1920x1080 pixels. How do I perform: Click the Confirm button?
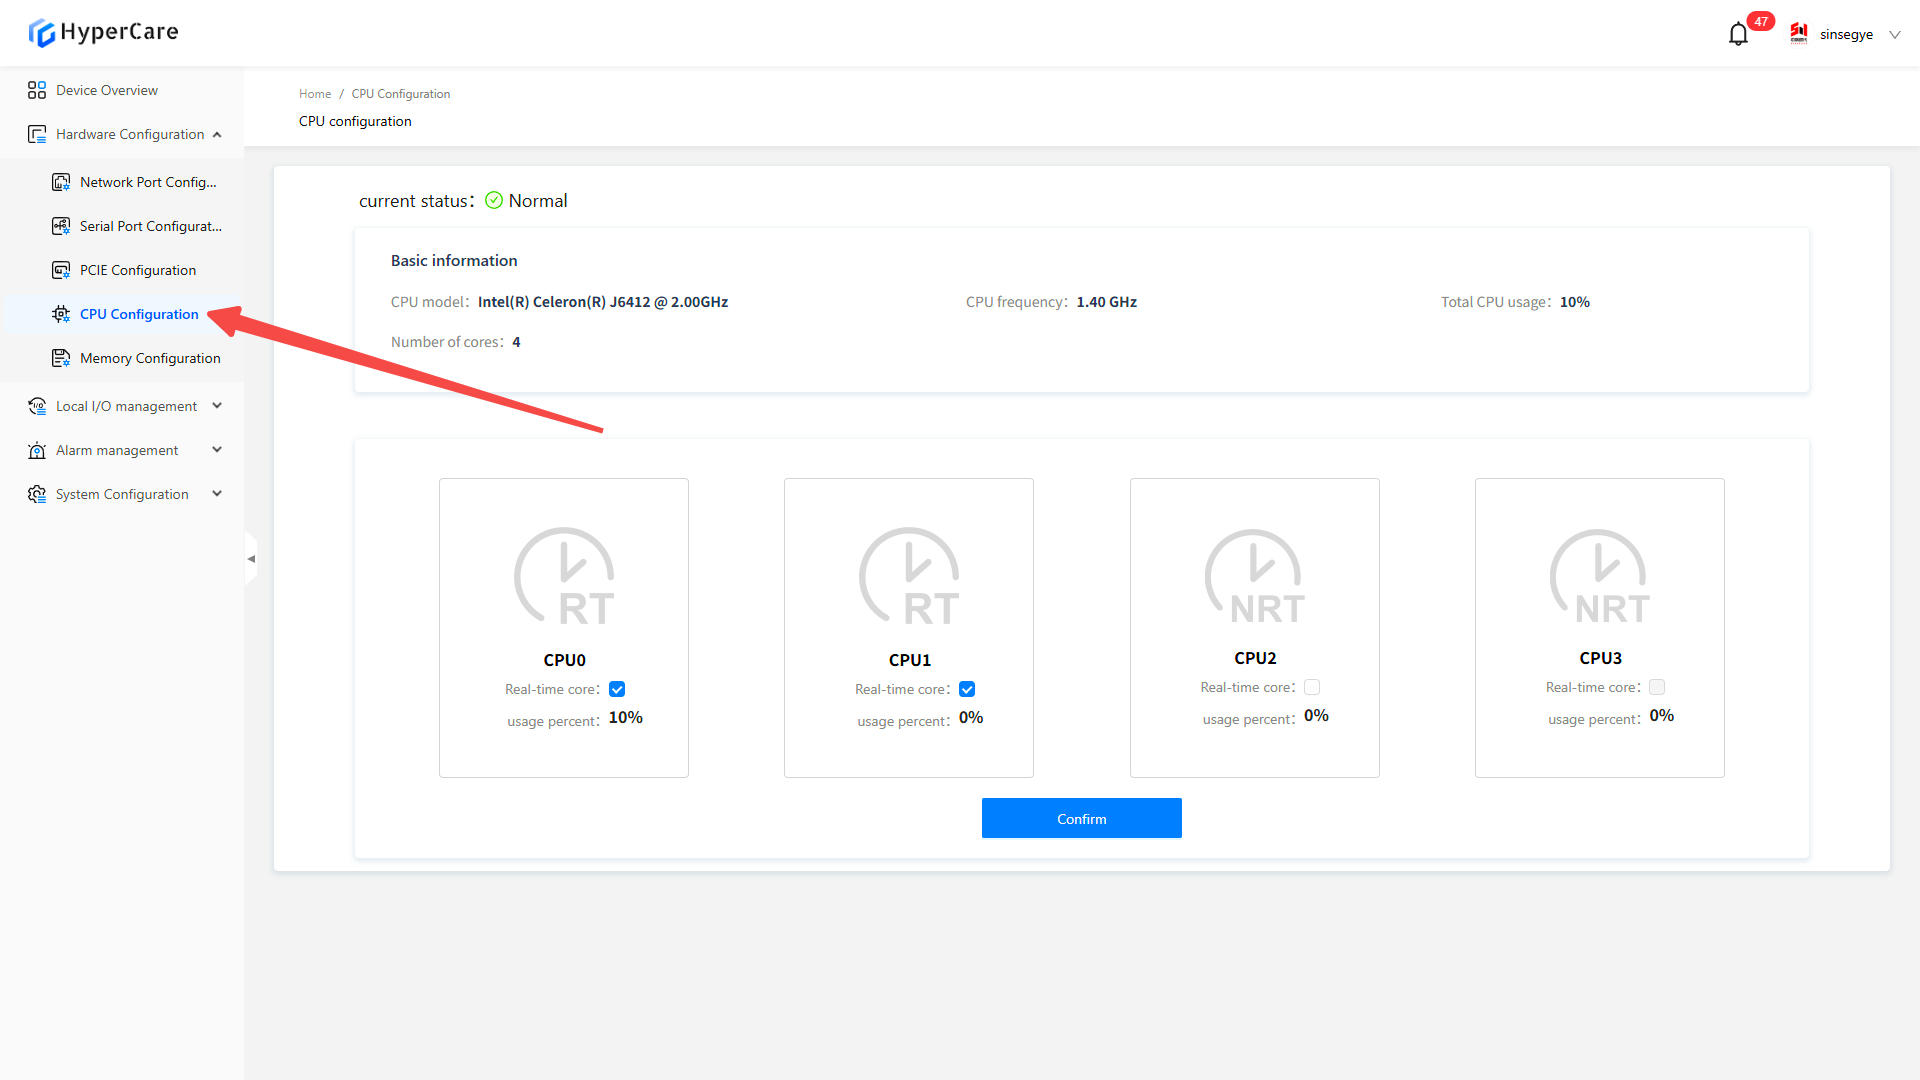click(x=1081, y=818)
